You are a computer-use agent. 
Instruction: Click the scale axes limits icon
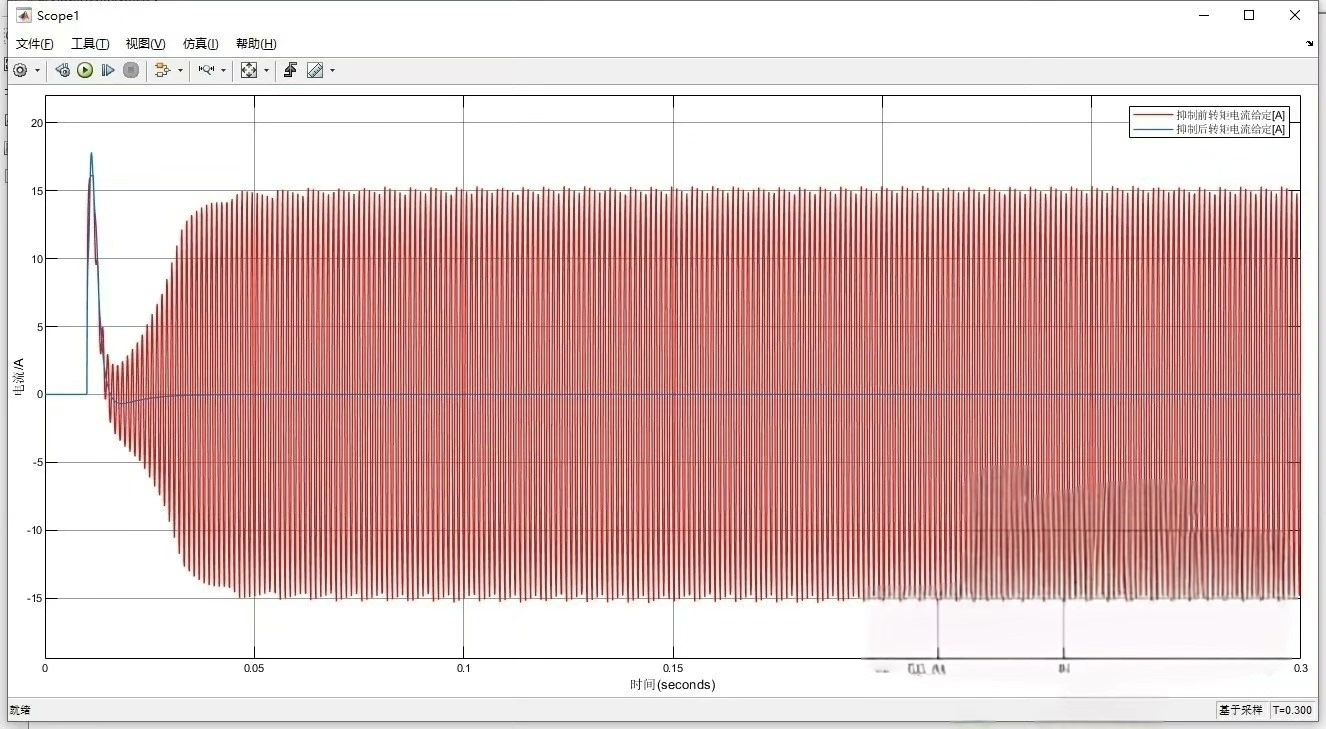(x=249, y=70)
